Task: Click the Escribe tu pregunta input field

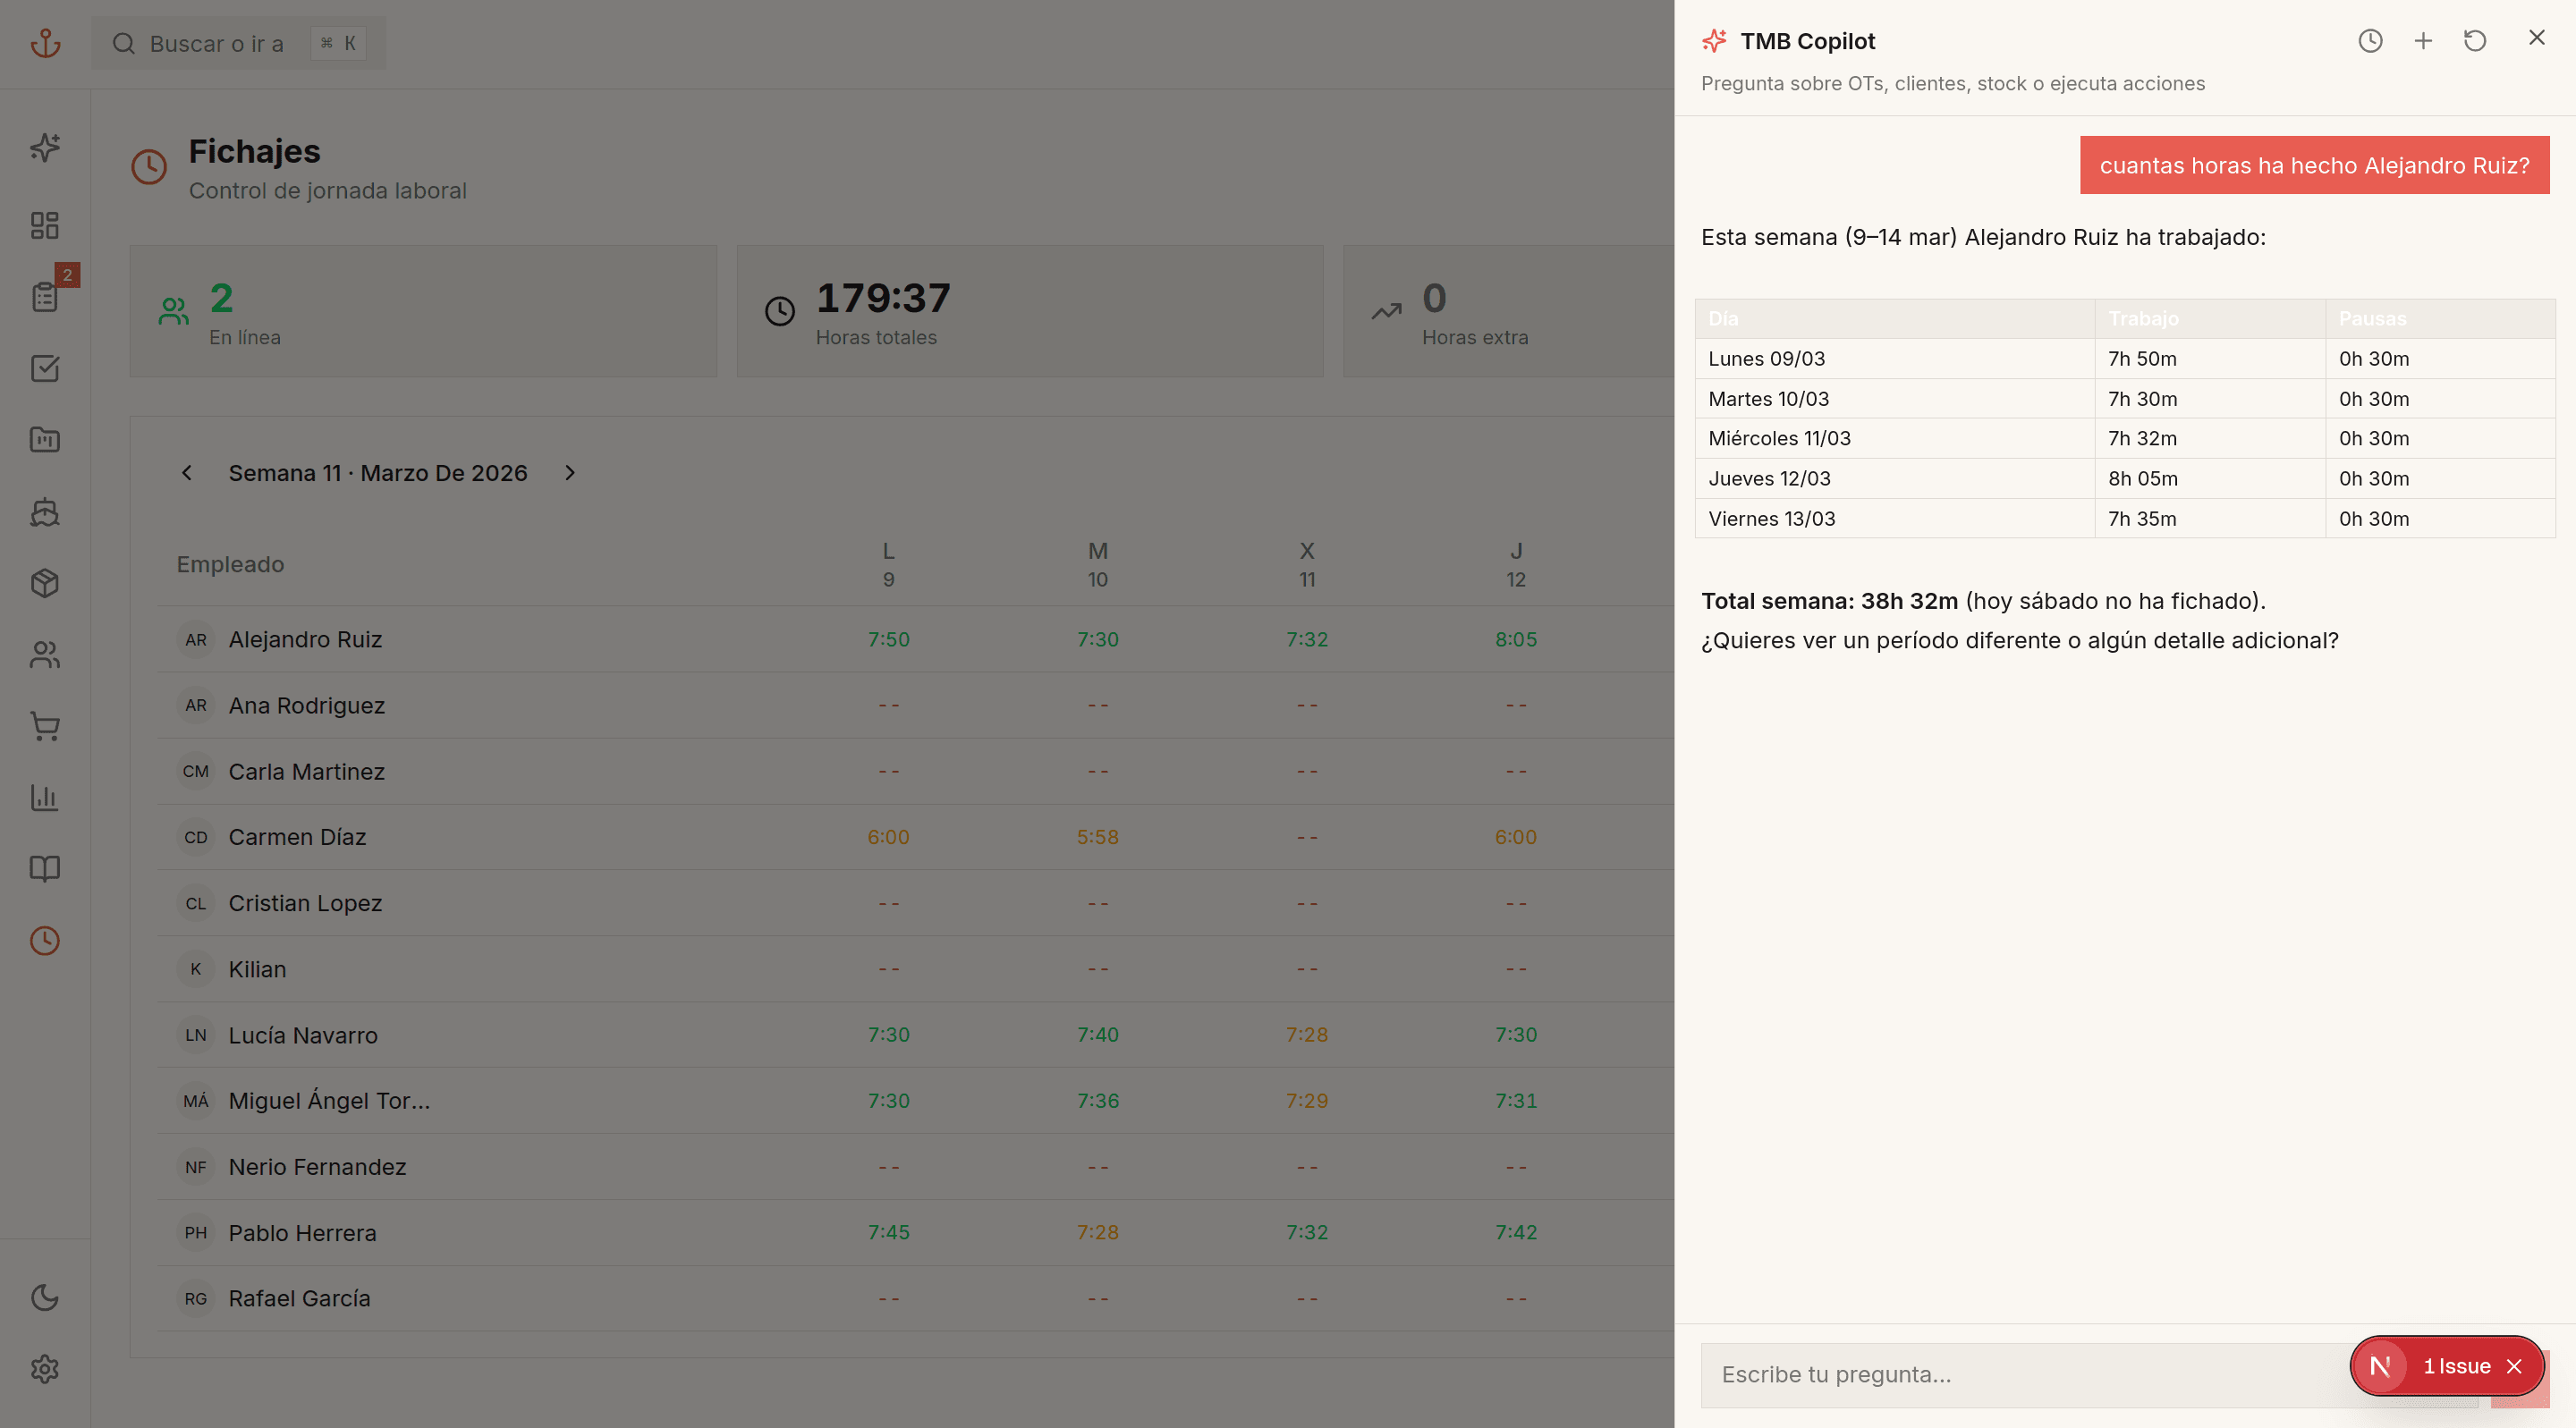Action: point(2050,1375)
